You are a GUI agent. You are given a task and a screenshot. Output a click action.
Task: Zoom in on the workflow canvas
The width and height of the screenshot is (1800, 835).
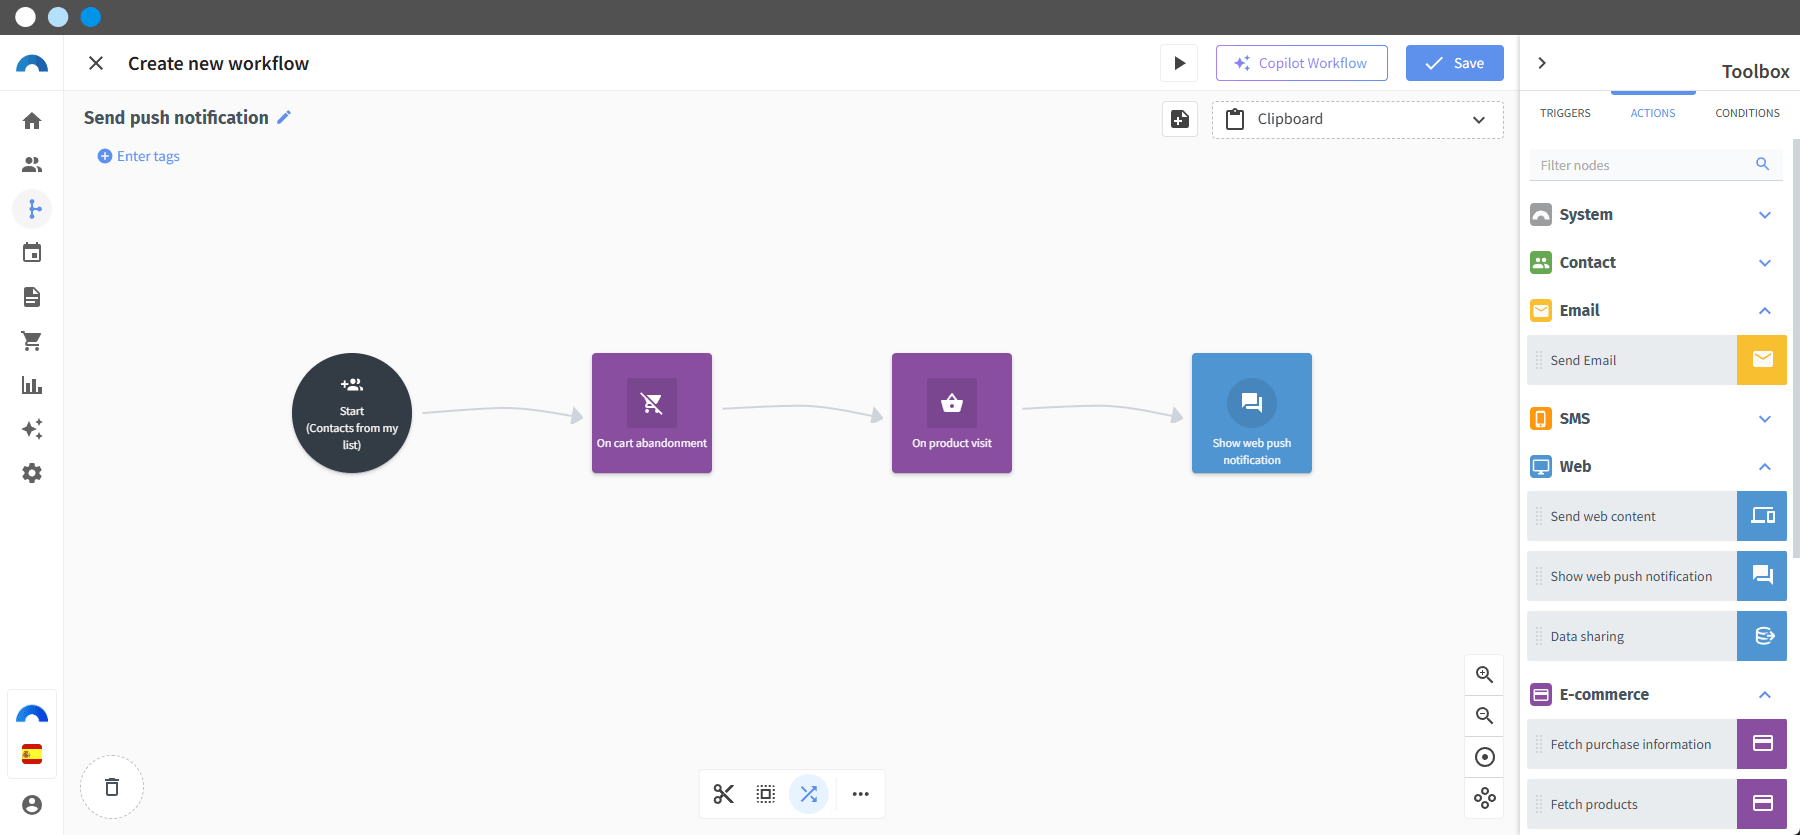(1485, 675)
